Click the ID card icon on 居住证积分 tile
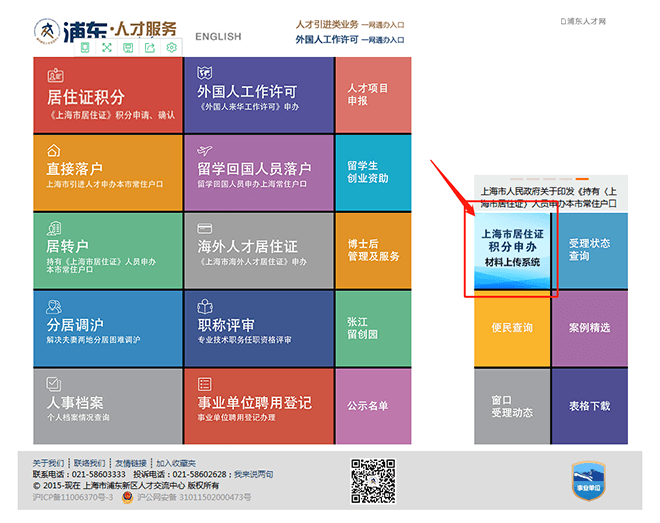 55,76
